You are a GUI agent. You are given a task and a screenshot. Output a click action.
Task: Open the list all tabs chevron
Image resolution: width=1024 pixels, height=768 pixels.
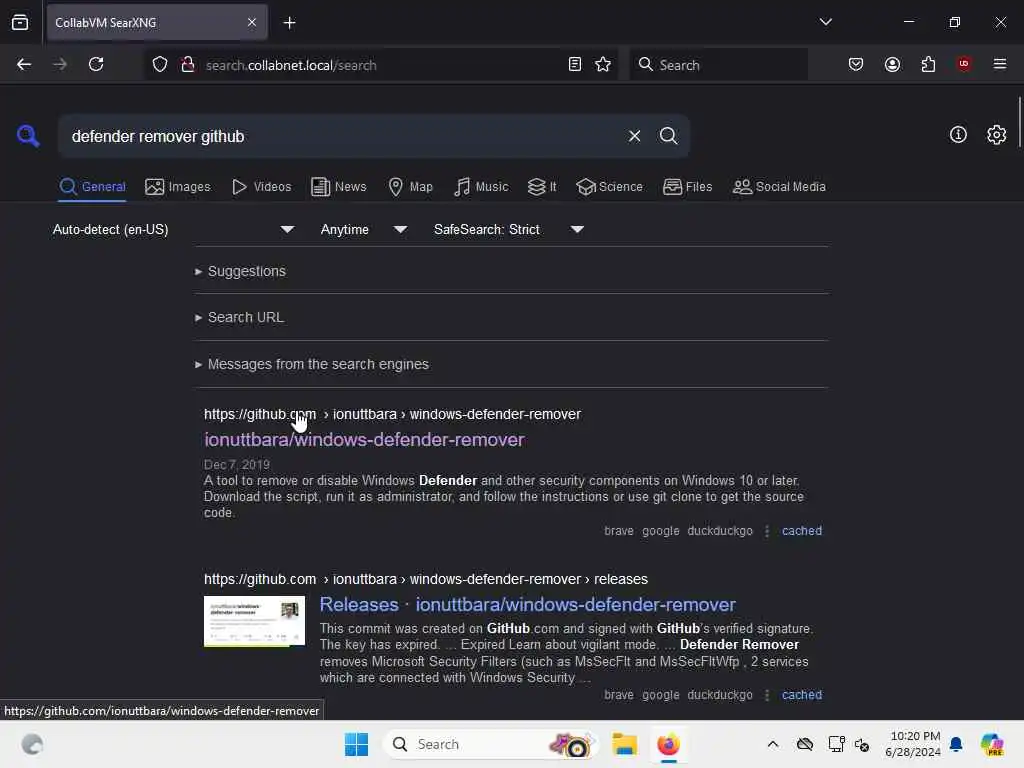825,22
